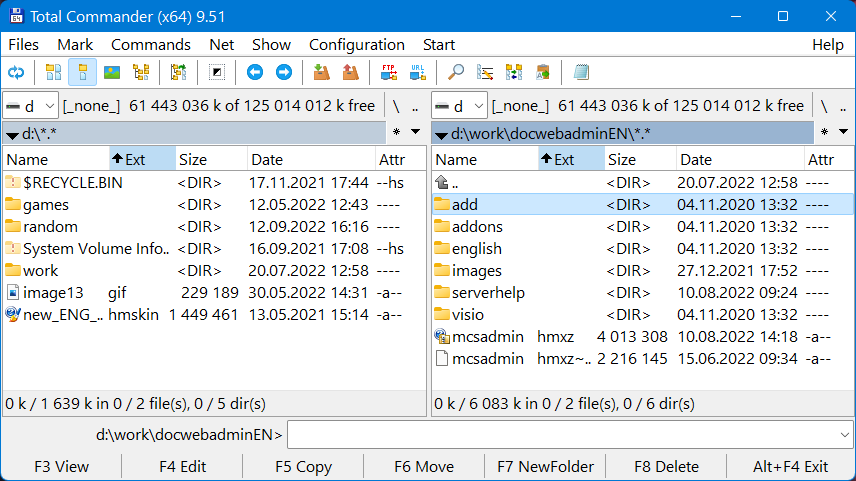856x481 pixels.
Task: Click the Reread source refresh icon
Action: pyautogui.click(x=16, y=72)
